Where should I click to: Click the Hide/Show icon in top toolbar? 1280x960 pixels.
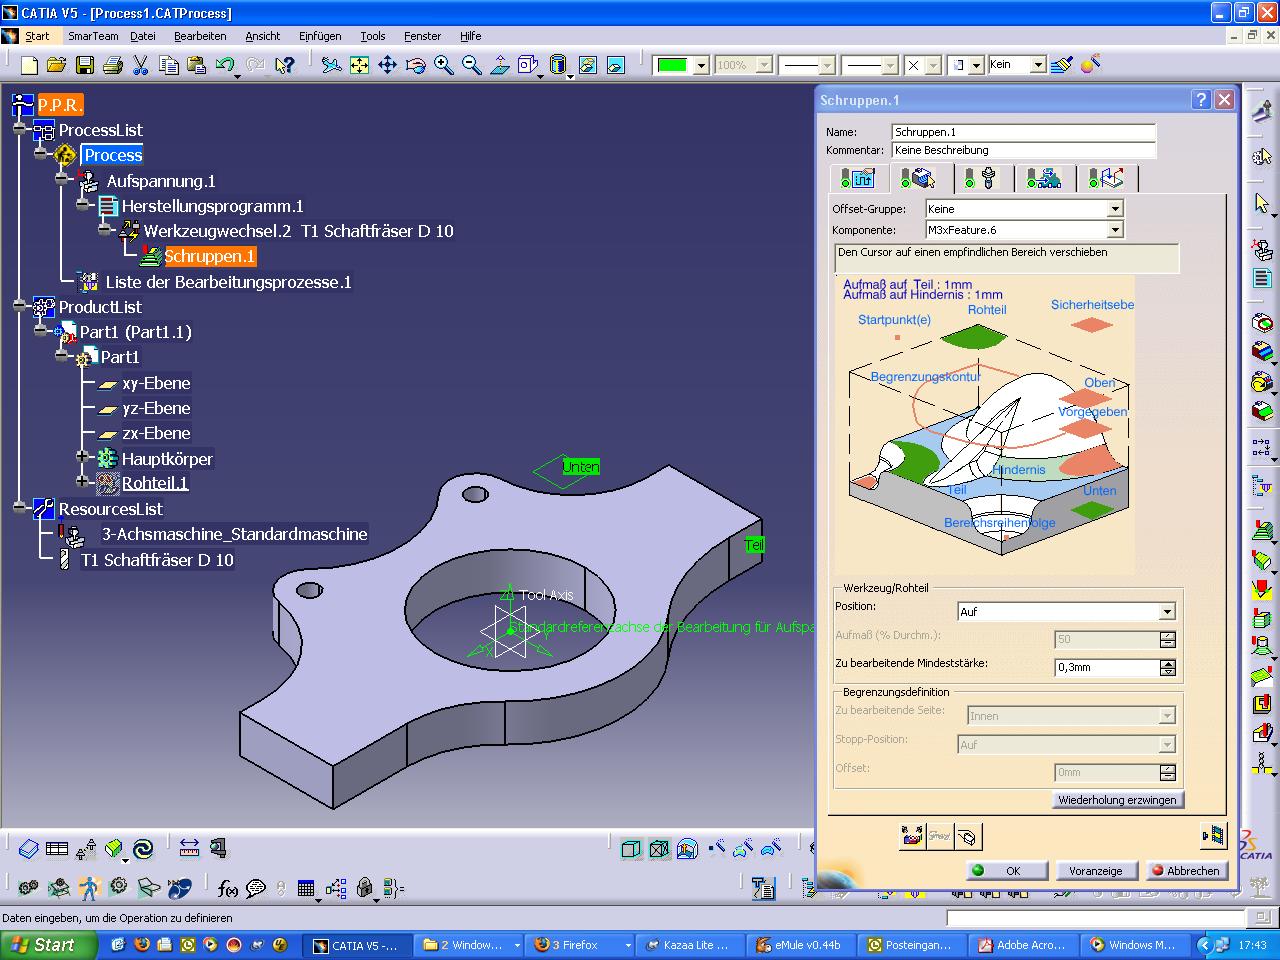click(588, 65)
